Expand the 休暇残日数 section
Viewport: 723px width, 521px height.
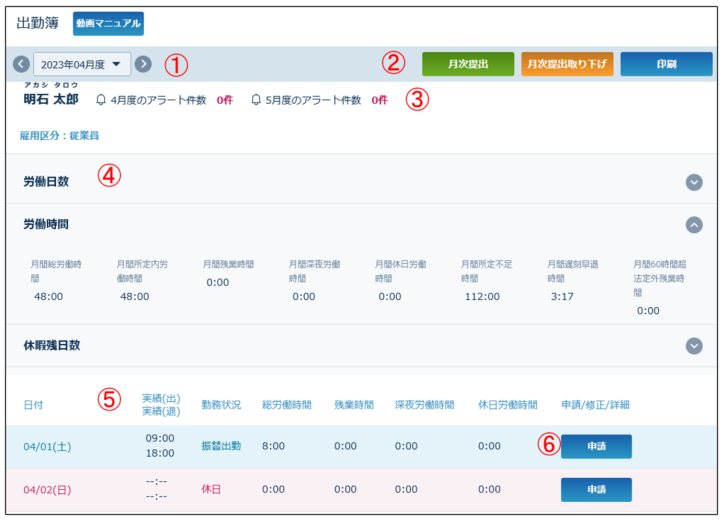(x=694, y=345)
